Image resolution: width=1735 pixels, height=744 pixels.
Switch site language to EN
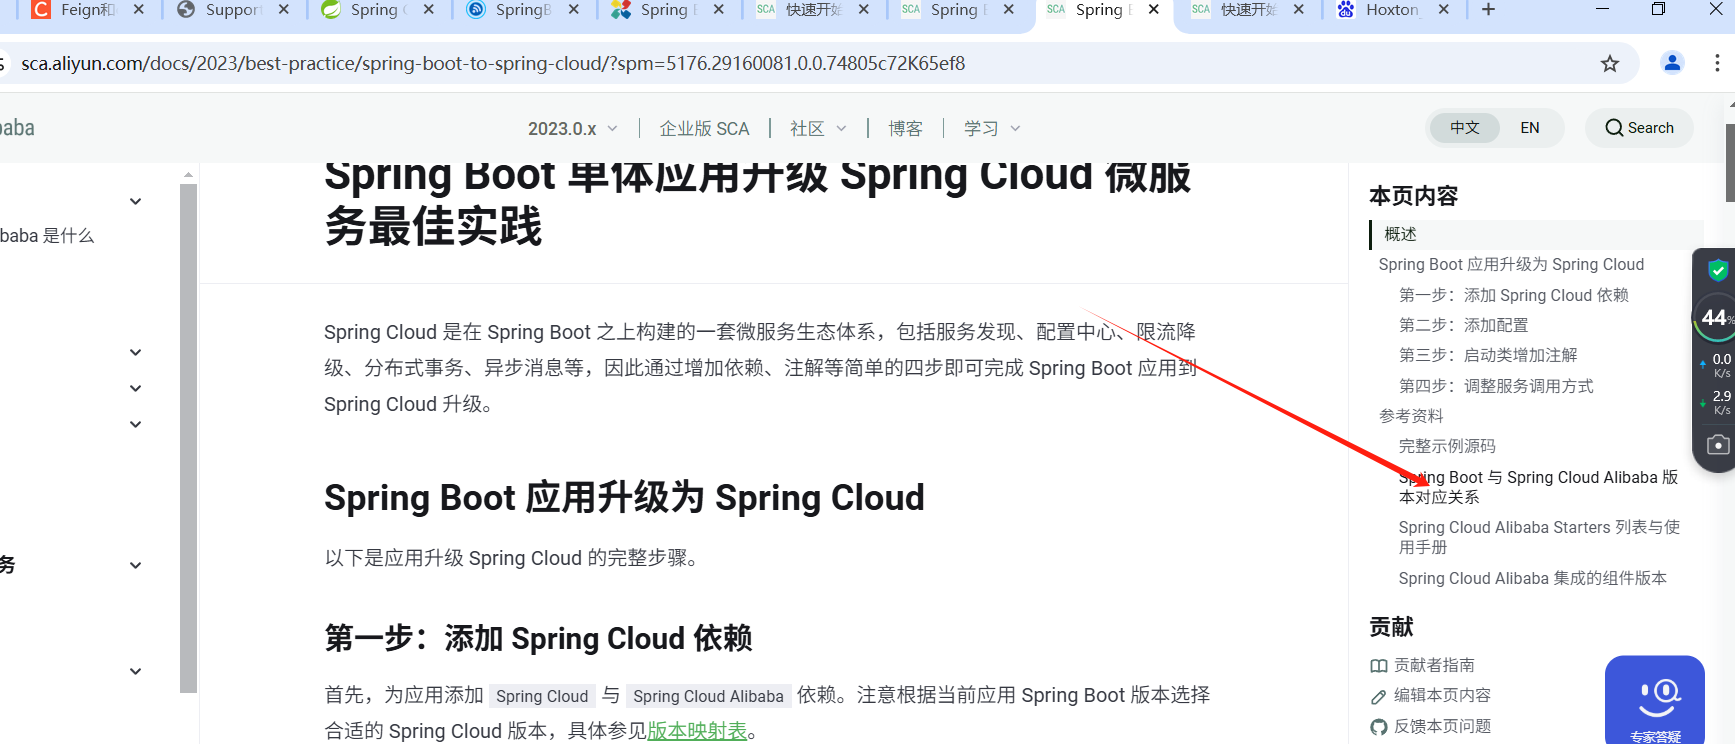click(1530, 128)
